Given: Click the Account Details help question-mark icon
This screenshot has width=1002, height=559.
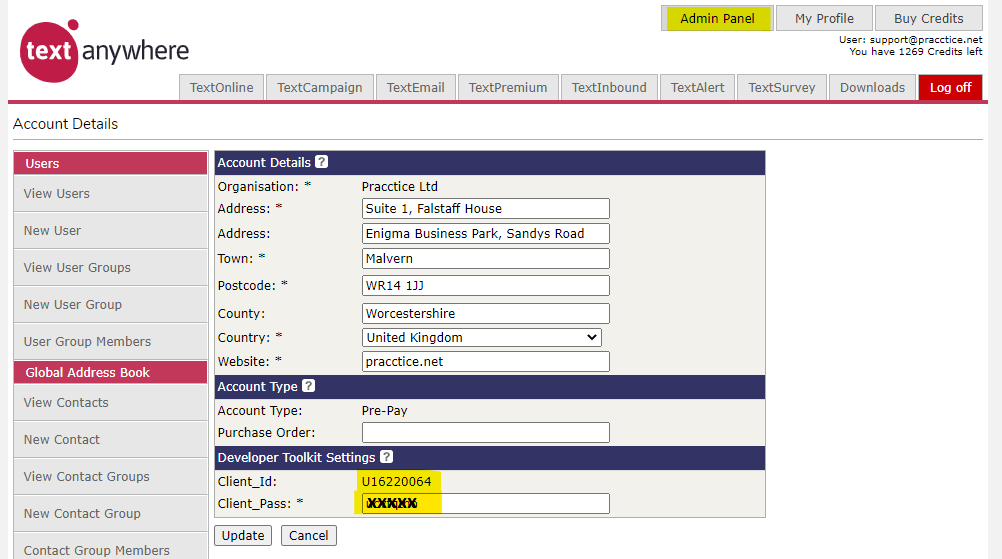Looking at the screenshot, I should 321,162.
